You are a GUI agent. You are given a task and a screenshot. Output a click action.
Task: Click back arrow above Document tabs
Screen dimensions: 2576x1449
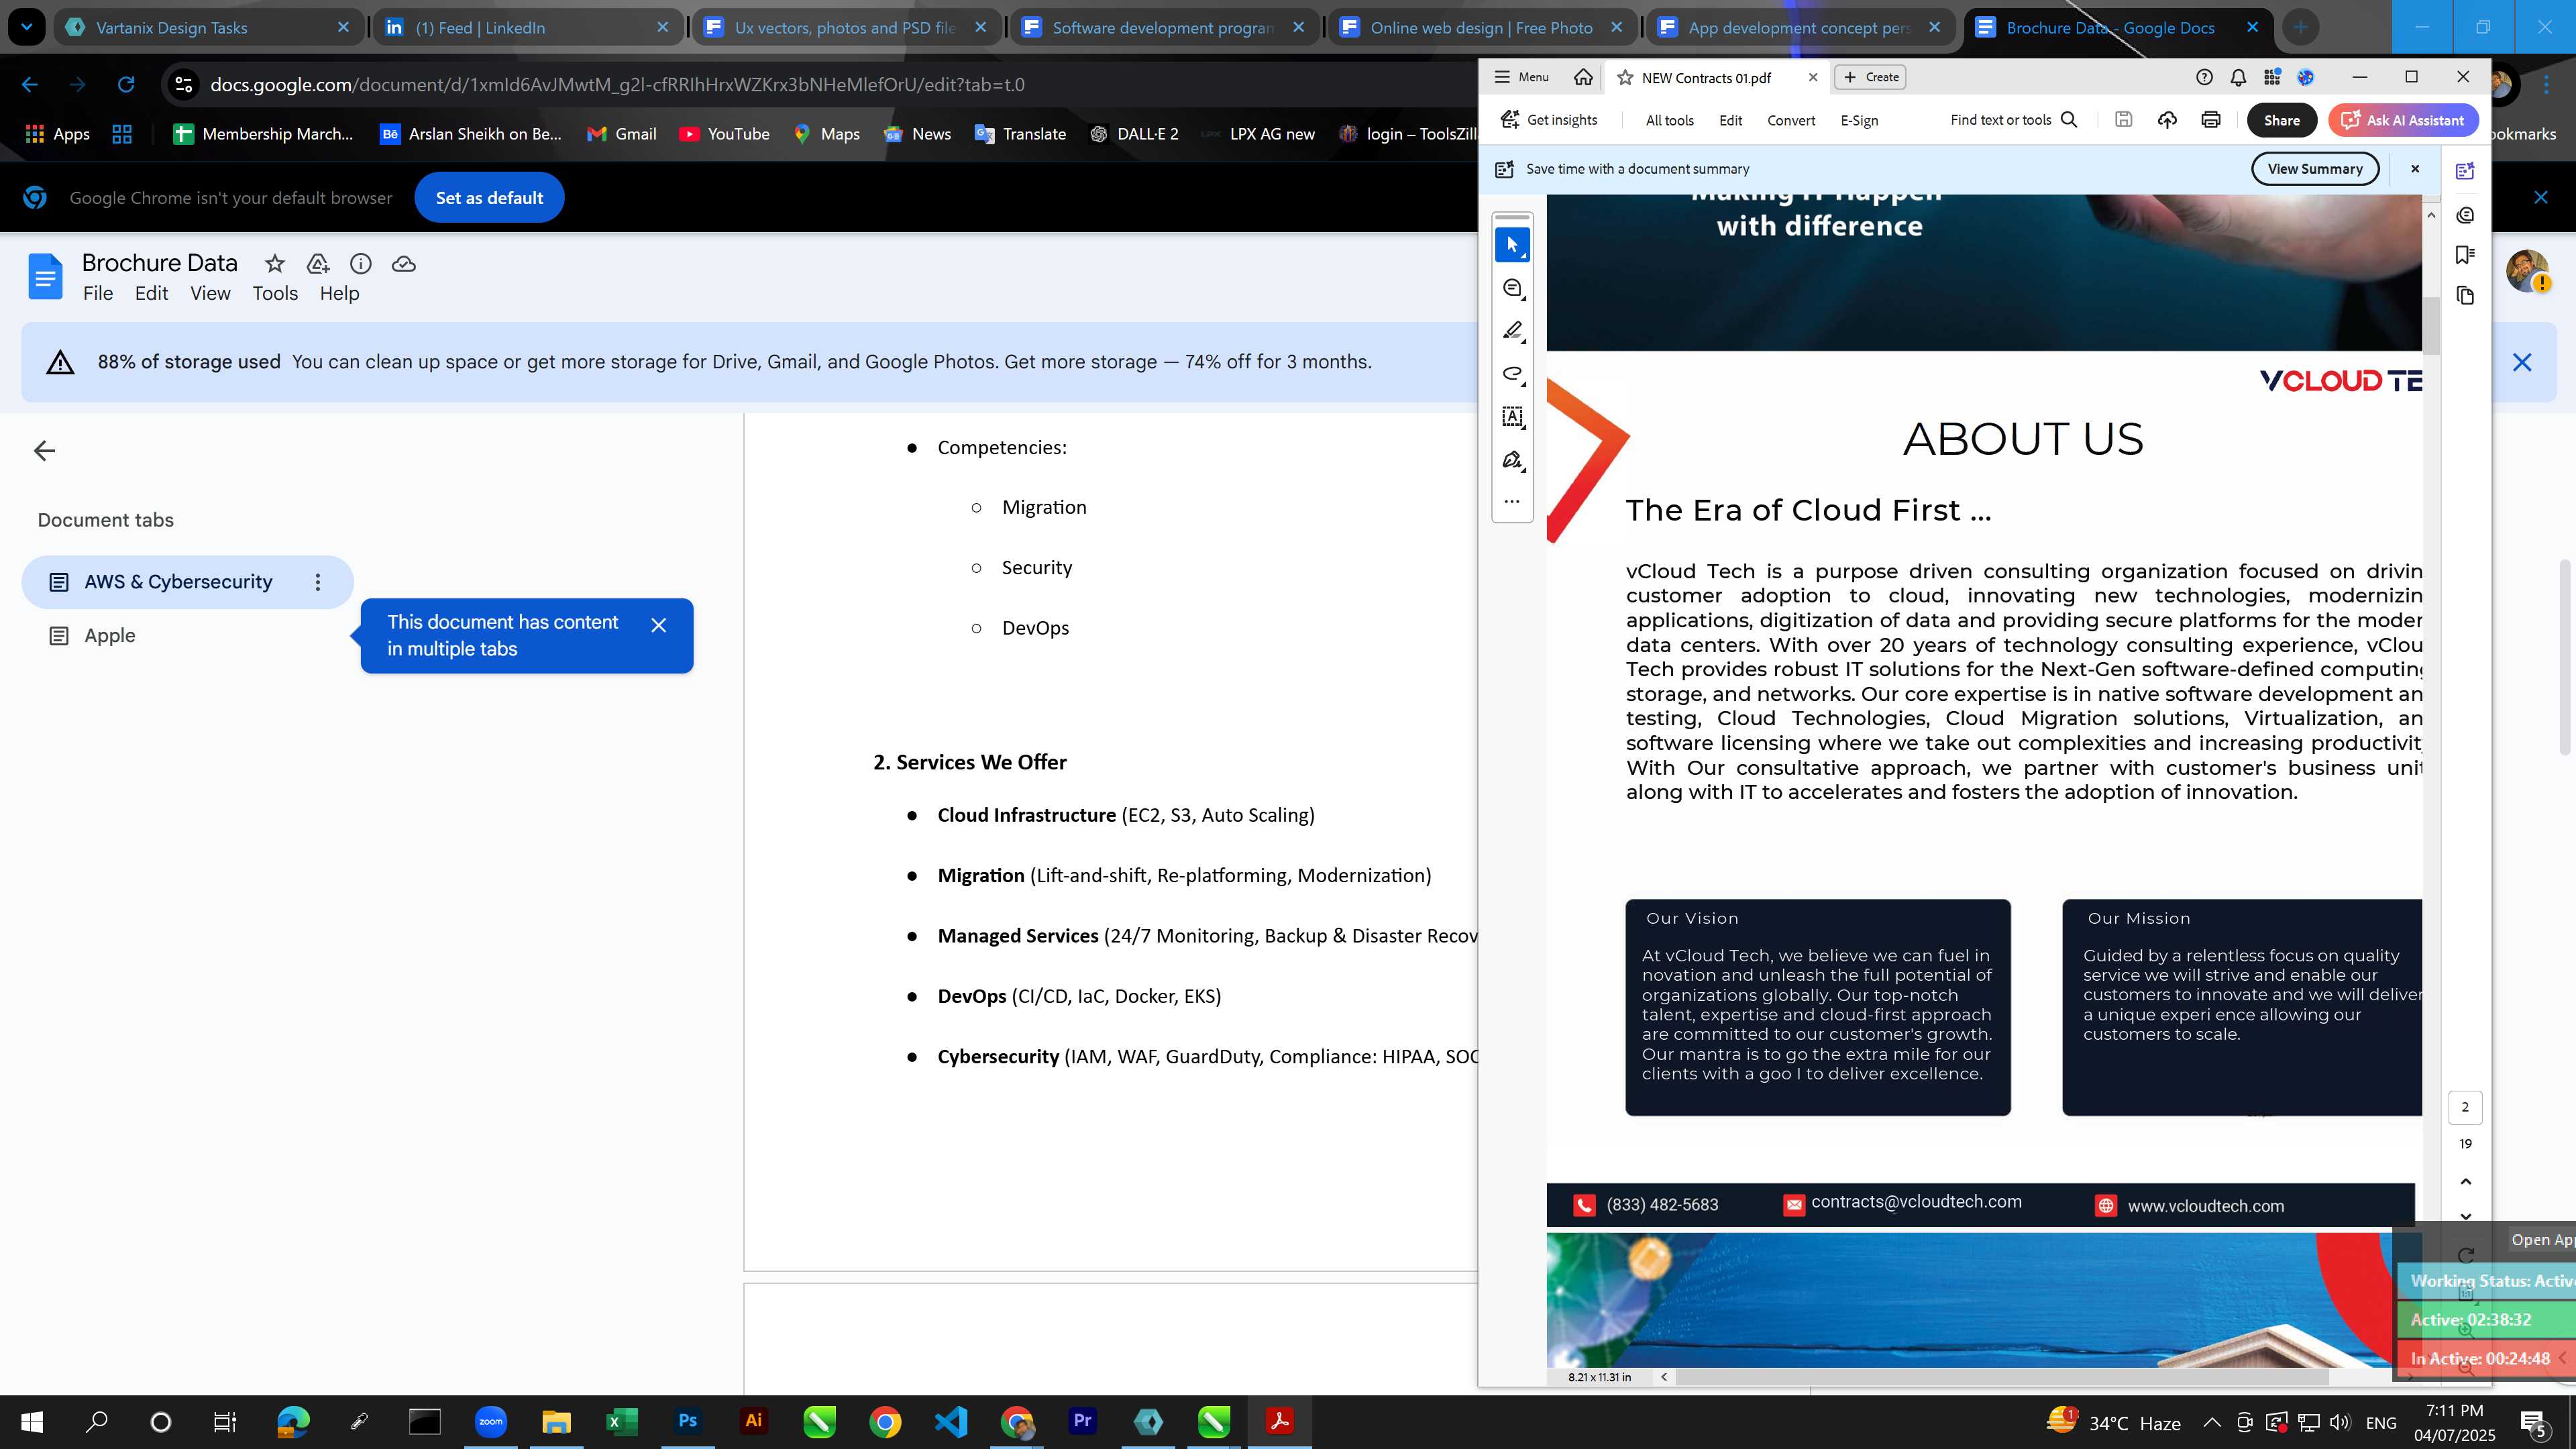click(x=44, y=451)
